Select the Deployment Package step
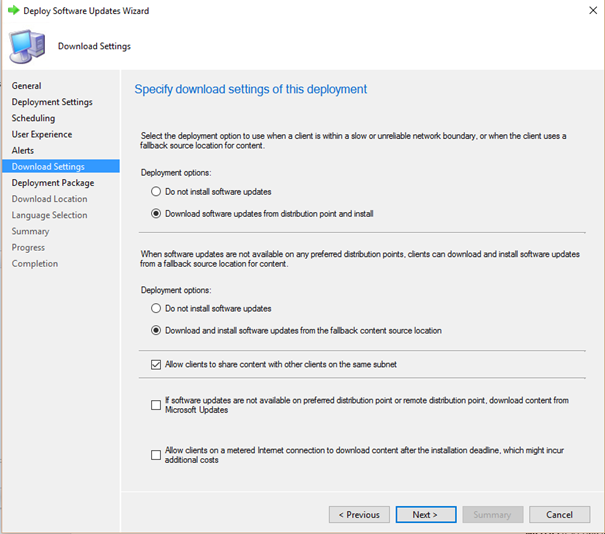 click(53, 183)
